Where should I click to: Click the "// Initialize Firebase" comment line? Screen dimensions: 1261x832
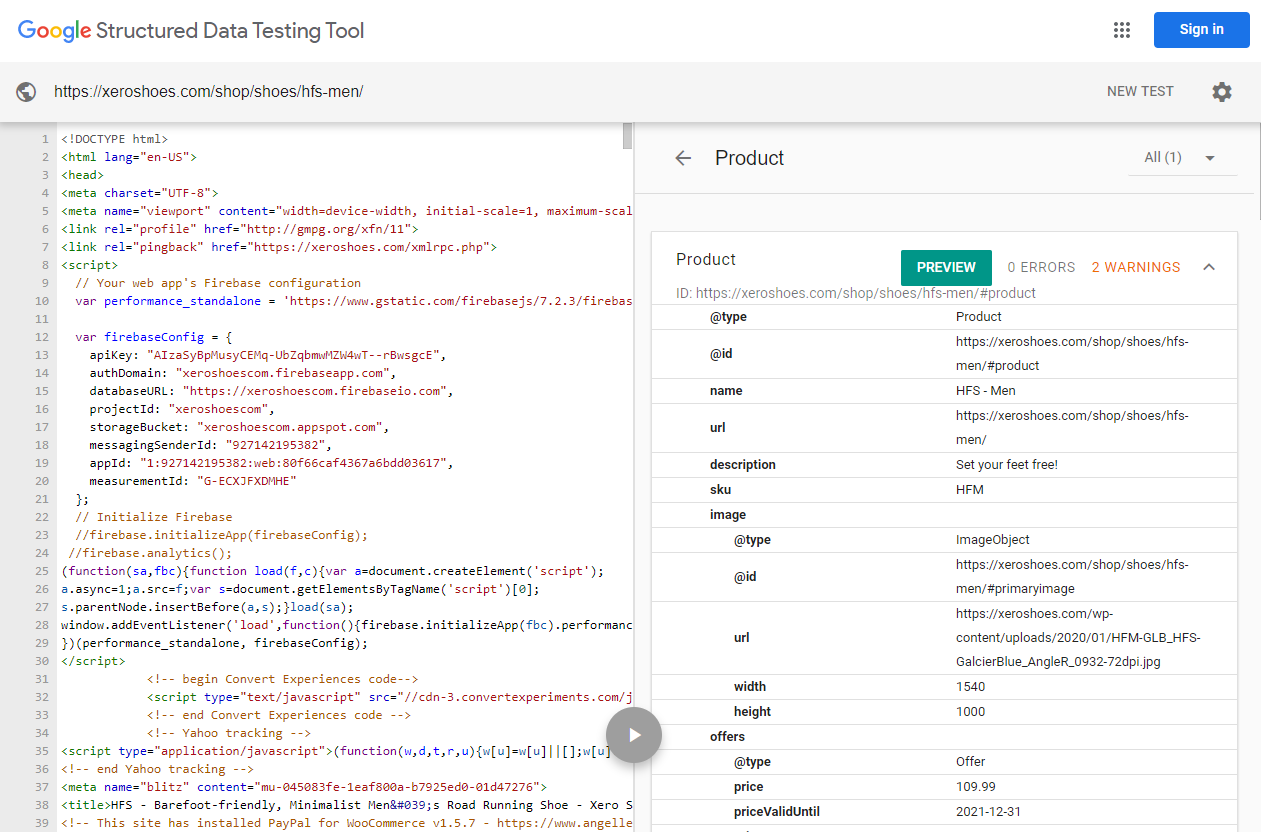point(154,517)
